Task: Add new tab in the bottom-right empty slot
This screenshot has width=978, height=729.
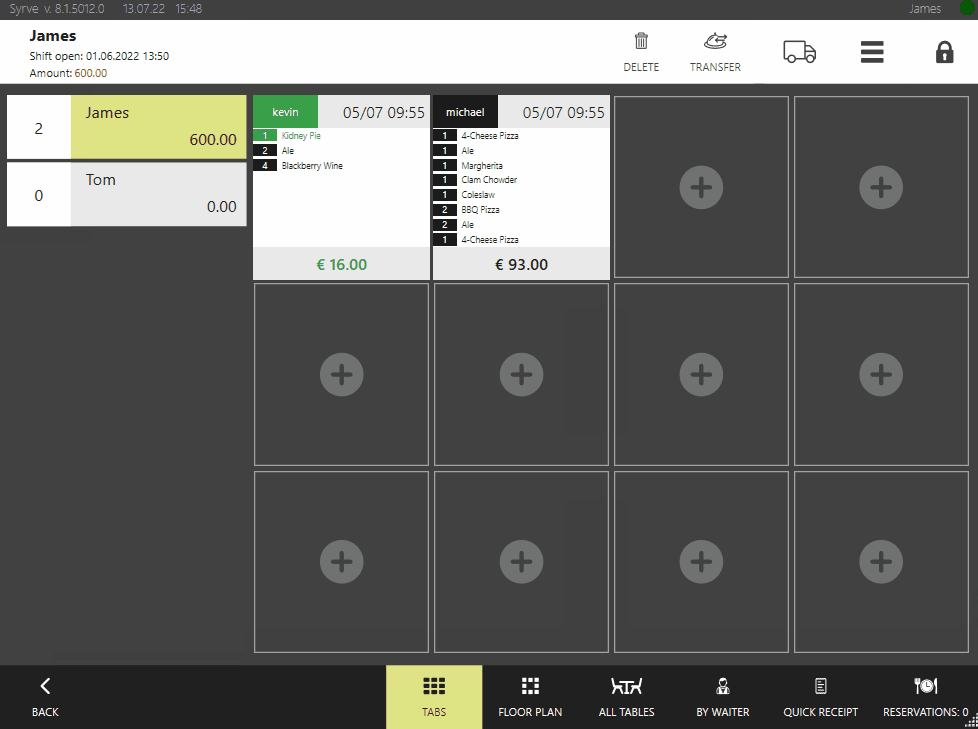Action: click(880, 562)
